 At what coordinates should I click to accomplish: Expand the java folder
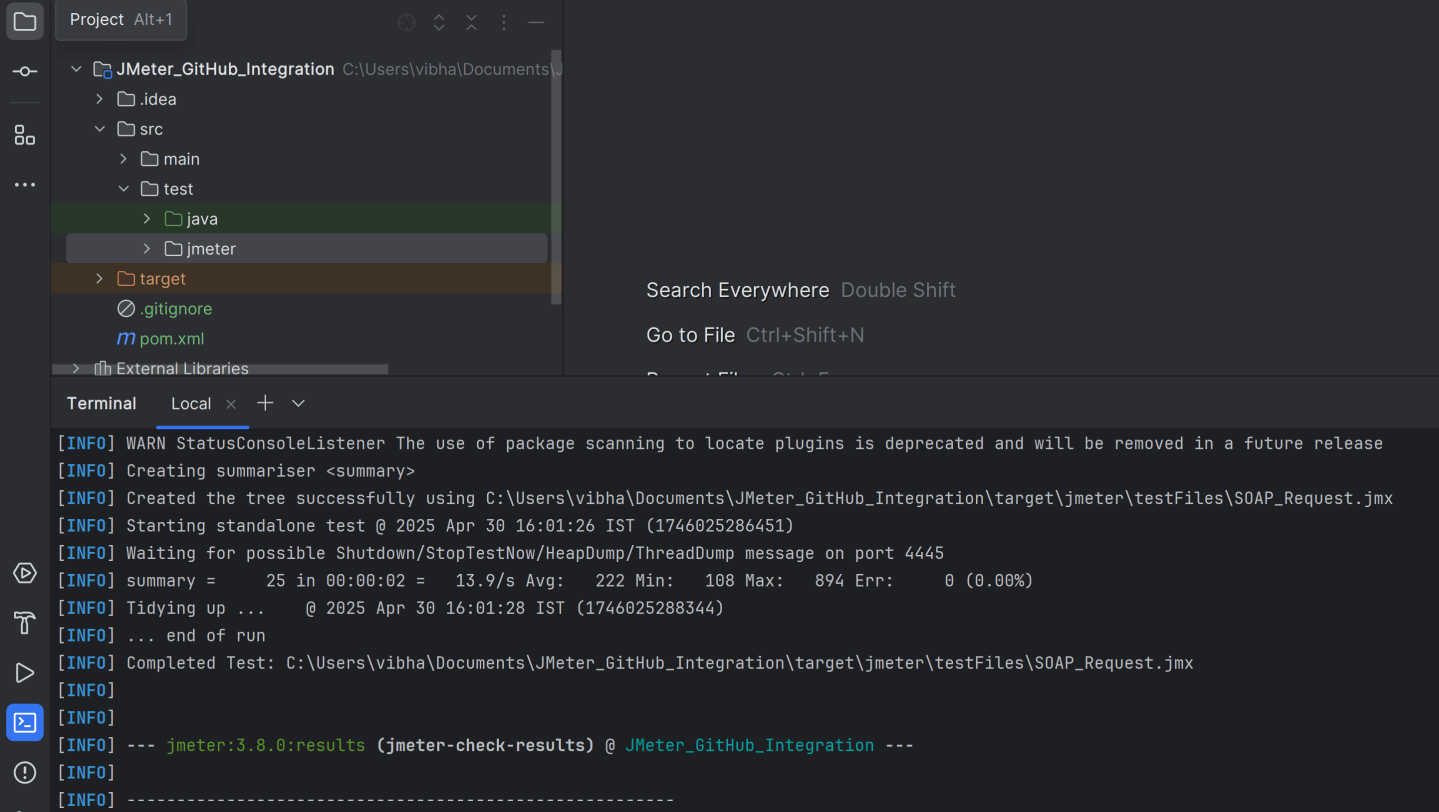point(147,219)
